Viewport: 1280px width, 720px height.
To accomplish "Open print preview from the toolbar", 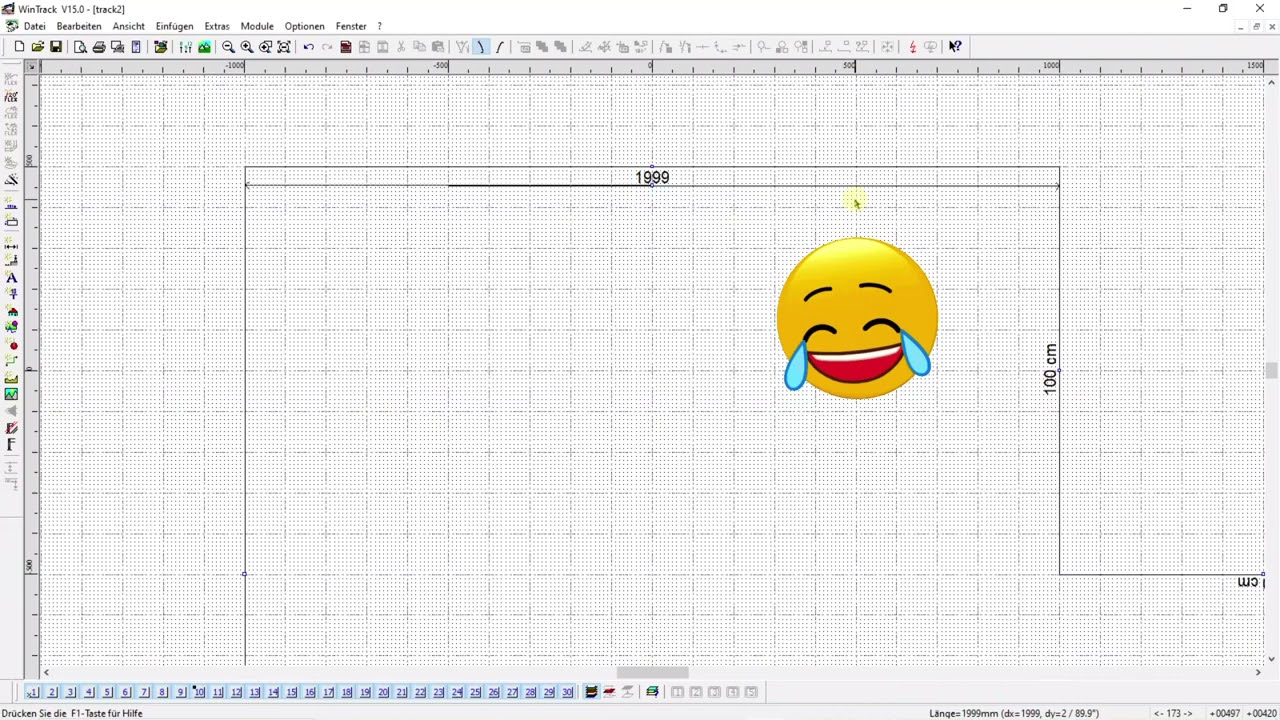I will 81,47.
